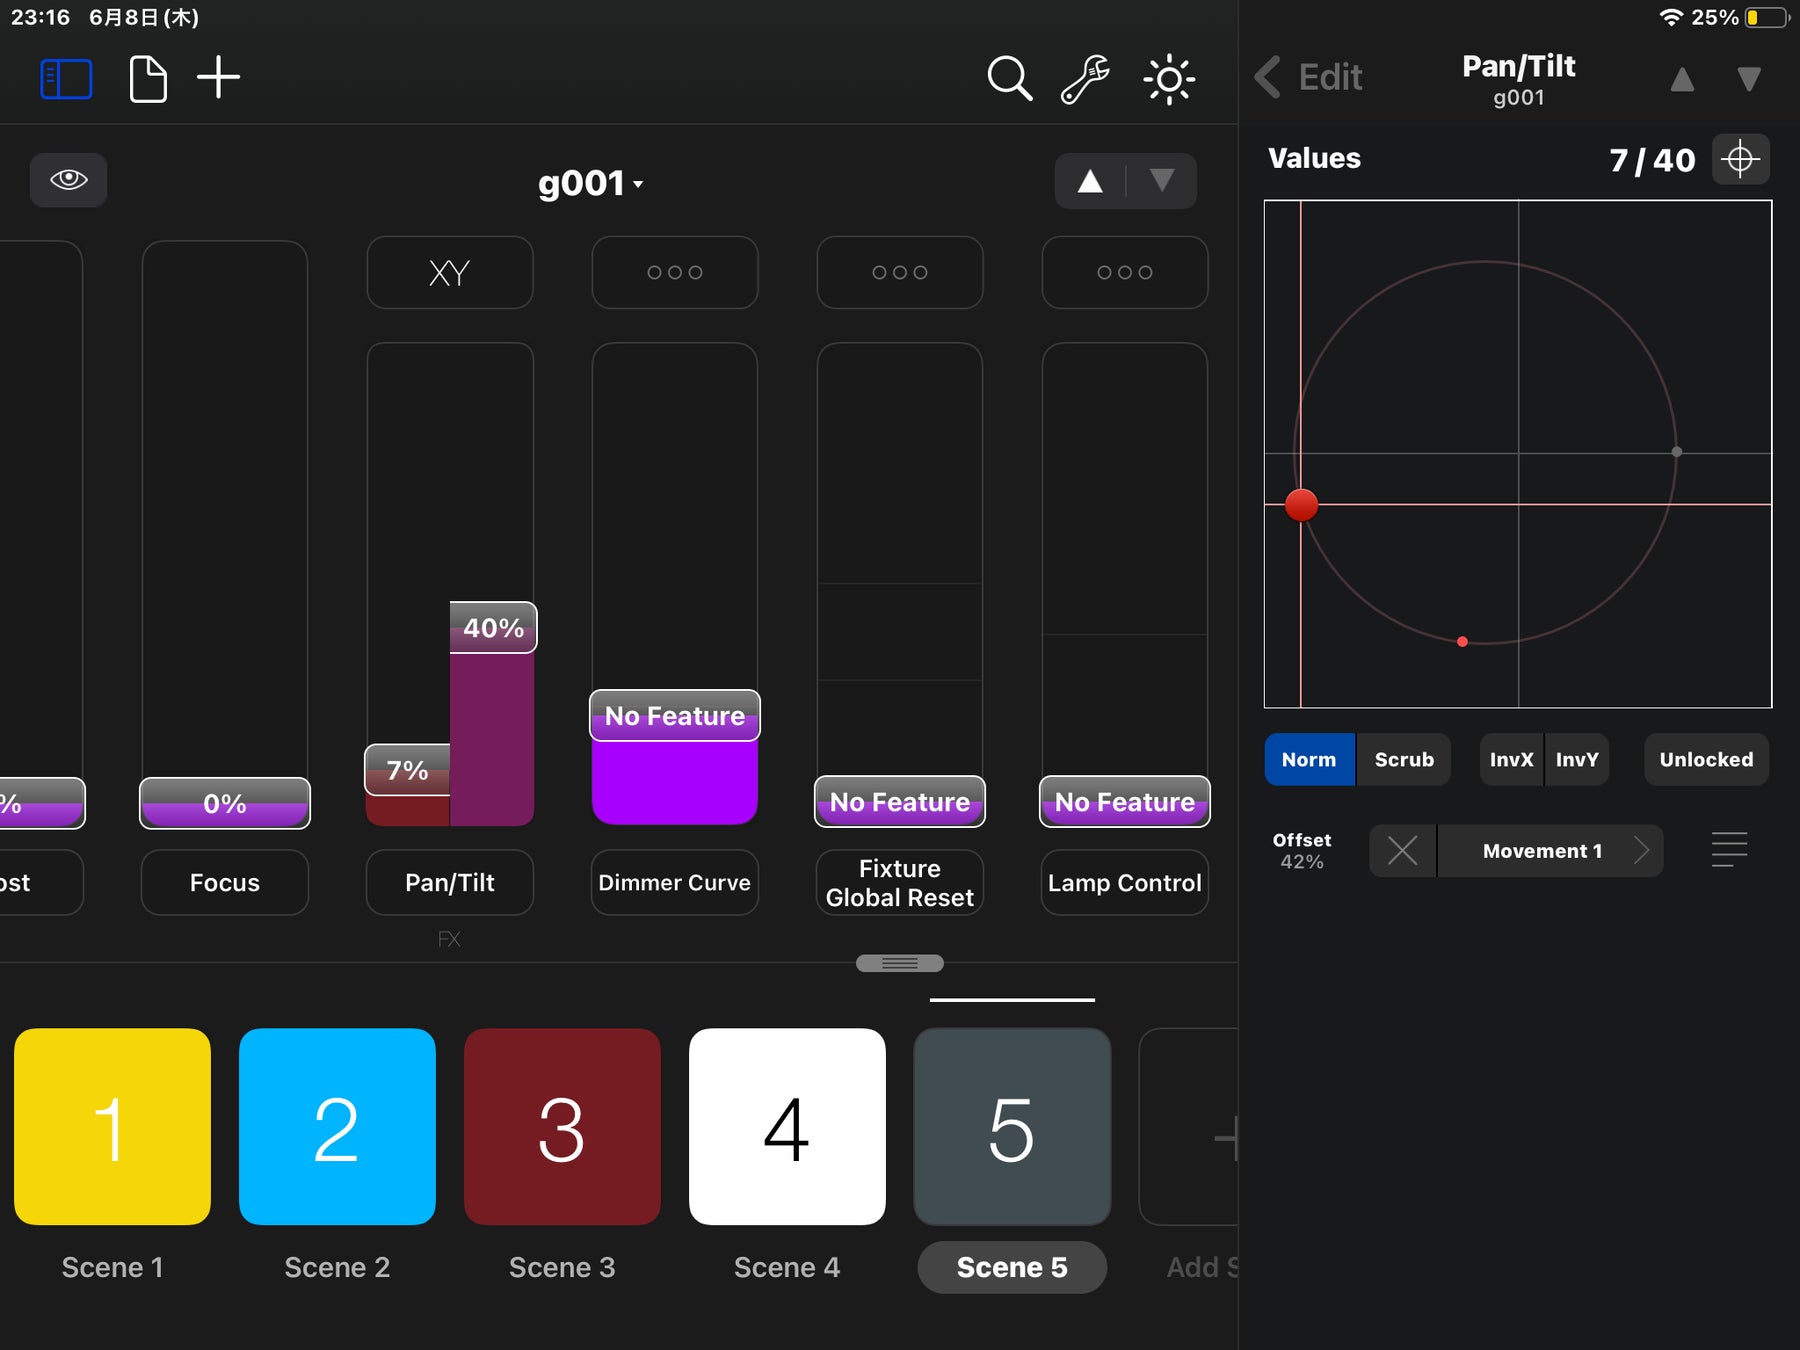Select the Lamp Control feature label

tap(1125, 882)
